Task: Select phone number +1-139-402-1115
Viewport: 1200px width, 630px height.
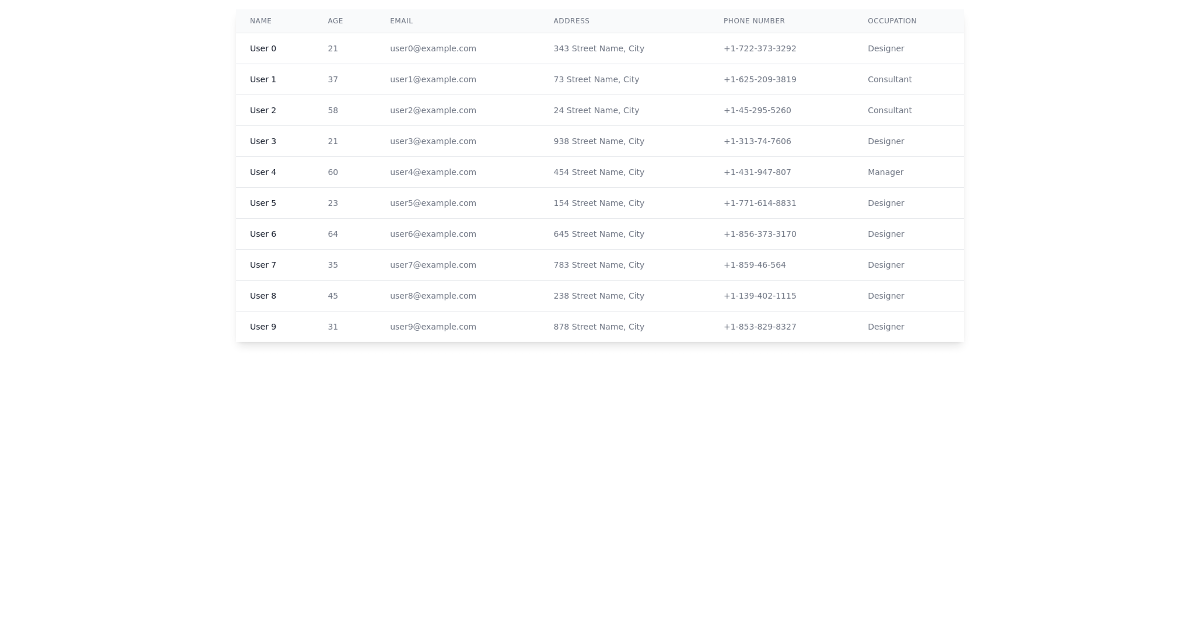Action: pyautogui.click(x=760, y=297)
